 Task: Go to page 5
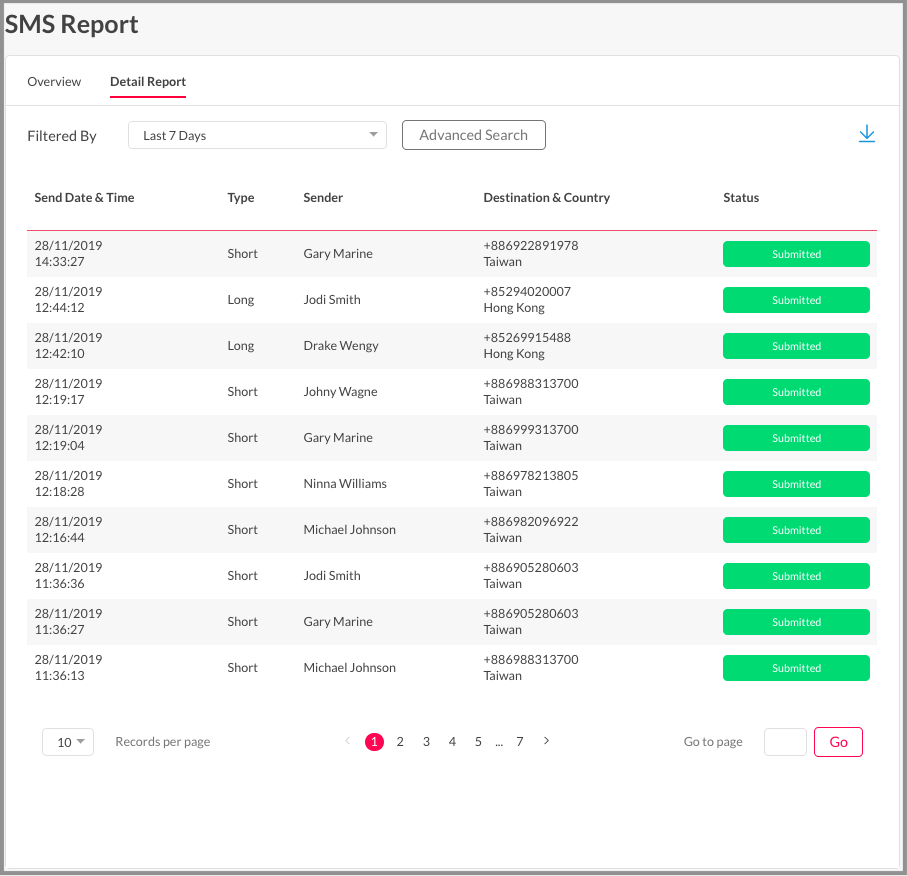click(478, 742)
